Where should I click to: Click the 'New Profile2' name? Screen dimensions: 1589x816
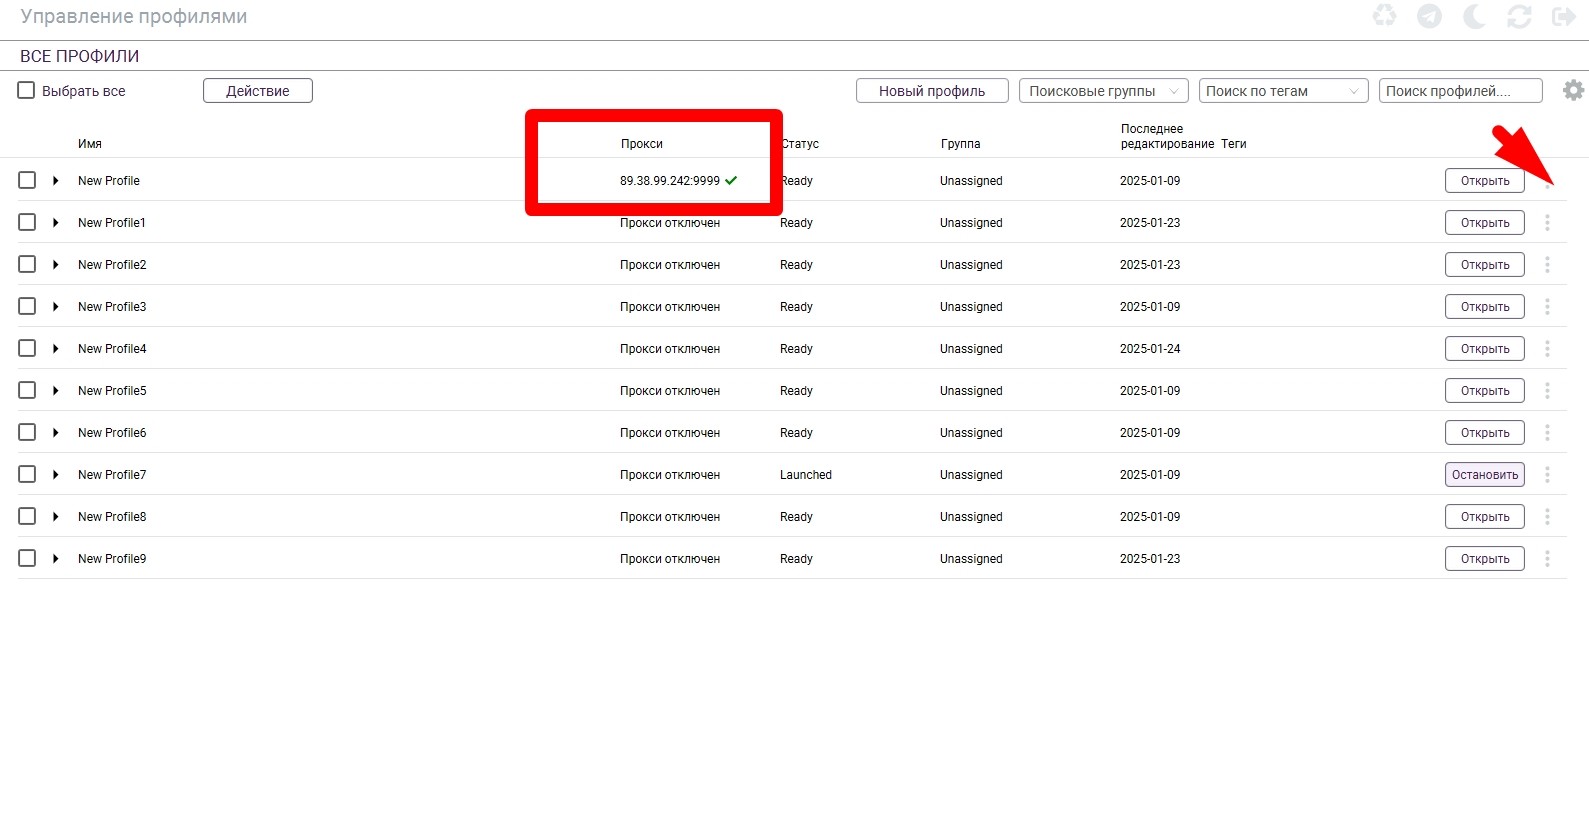pyautogui.click(x=112, y=265)
